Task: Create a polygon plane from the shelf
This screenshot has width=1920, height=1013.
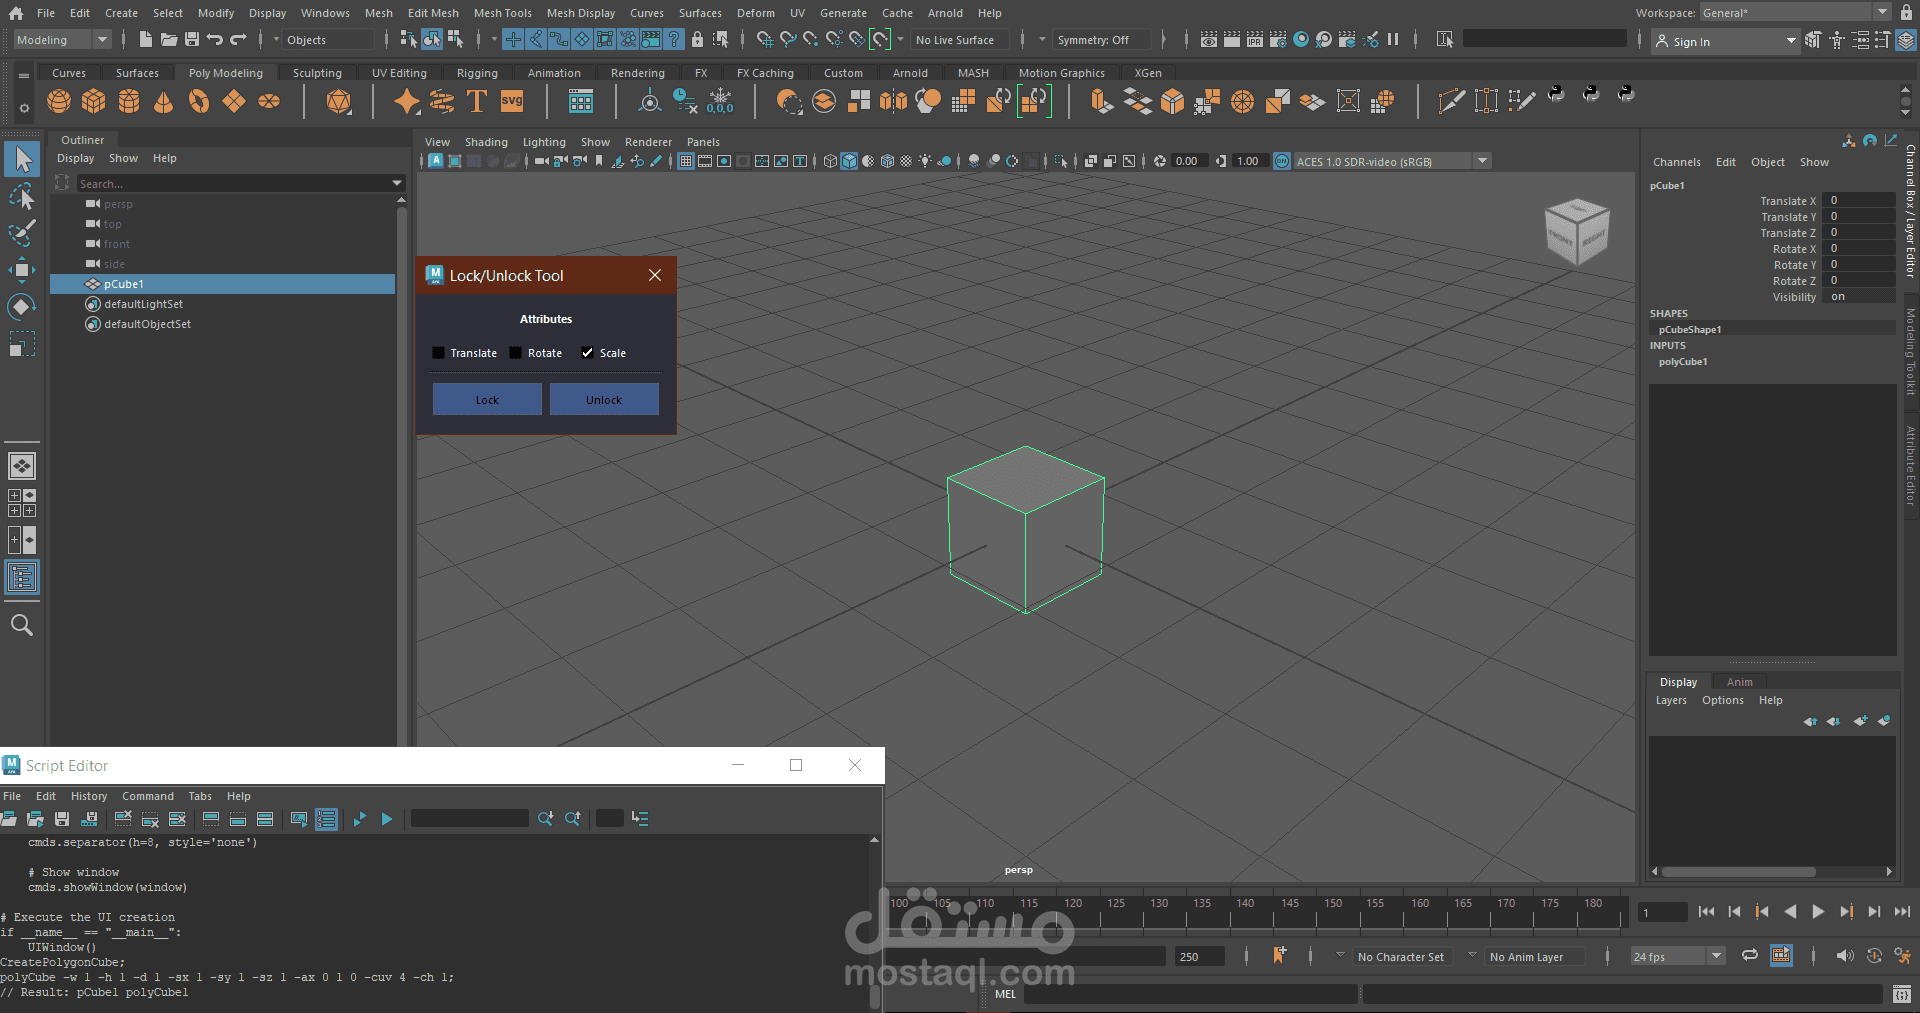Action: pos(234,102)
